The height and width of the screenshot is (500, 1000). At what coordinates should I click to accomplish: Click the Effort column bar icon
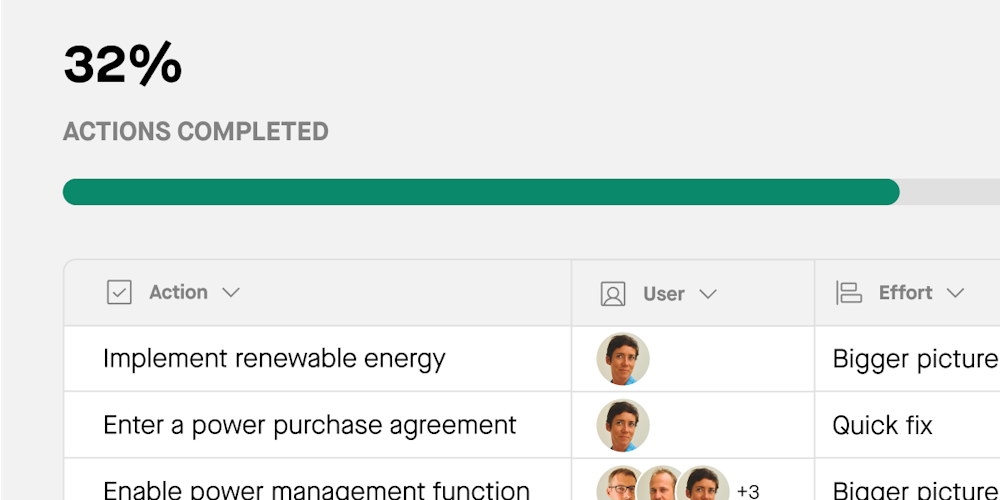(849, 292)
